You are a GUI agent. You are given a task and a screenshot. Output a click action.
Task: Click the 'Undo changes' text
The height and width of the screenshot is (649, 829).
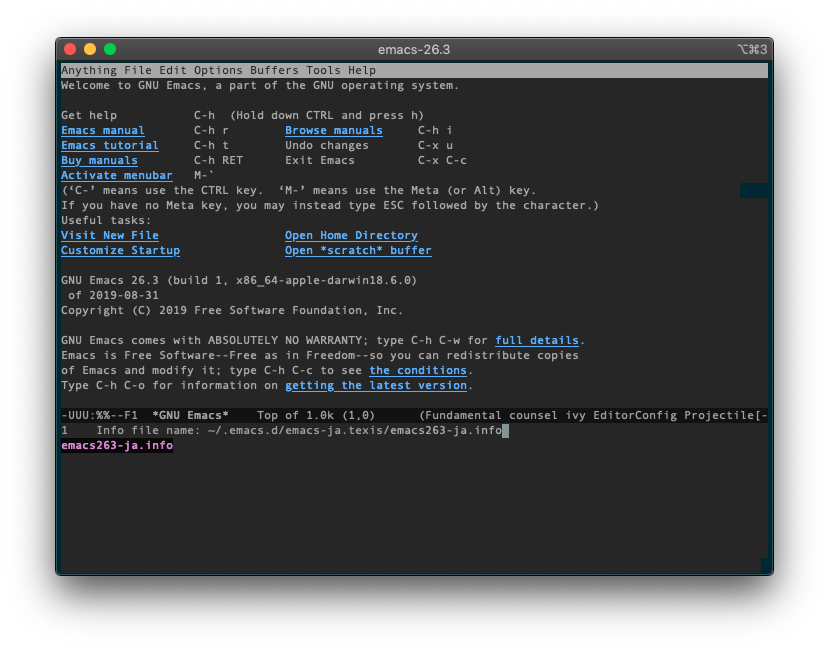click(x=327, y=145)
